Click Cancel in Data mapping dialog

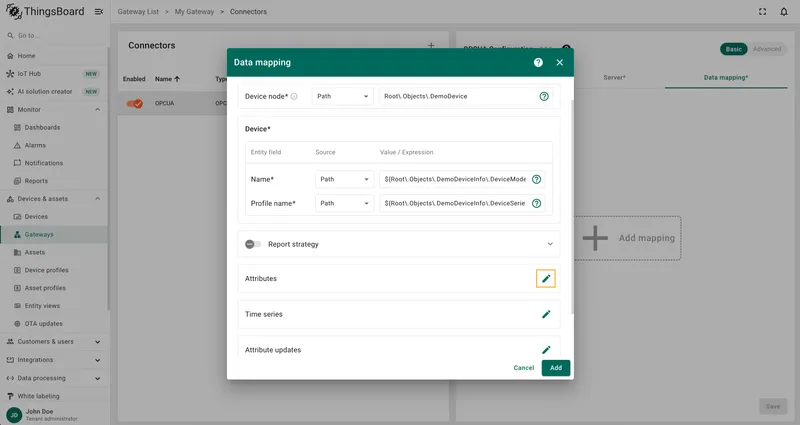pos(523,367)
